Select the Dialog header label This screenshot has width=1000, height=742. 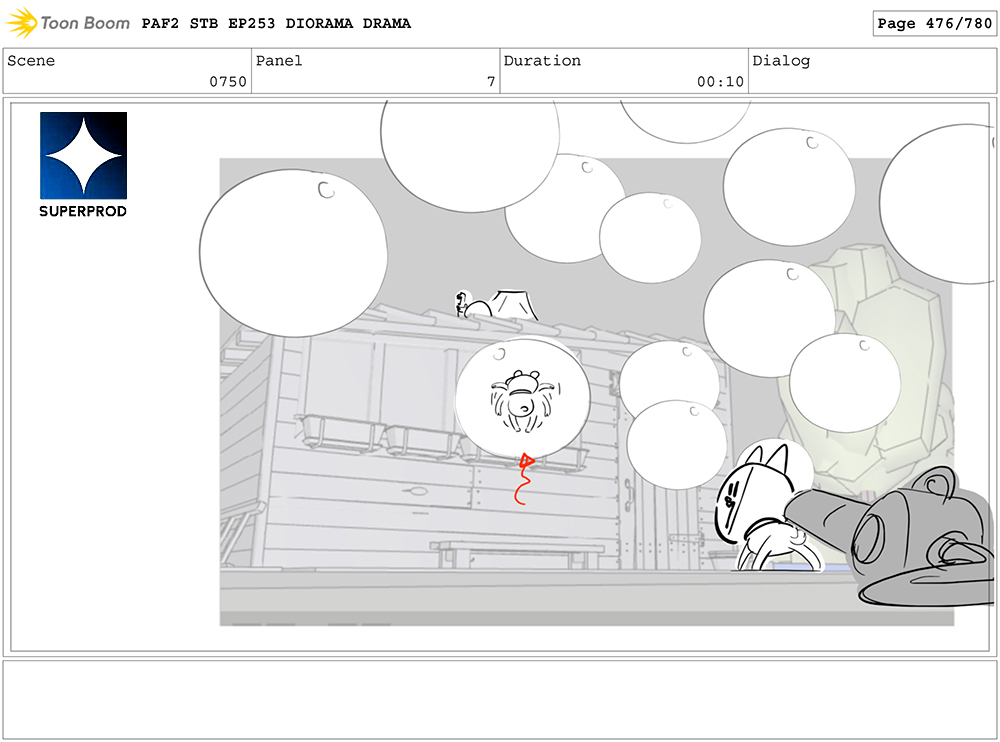coord(781,61)
